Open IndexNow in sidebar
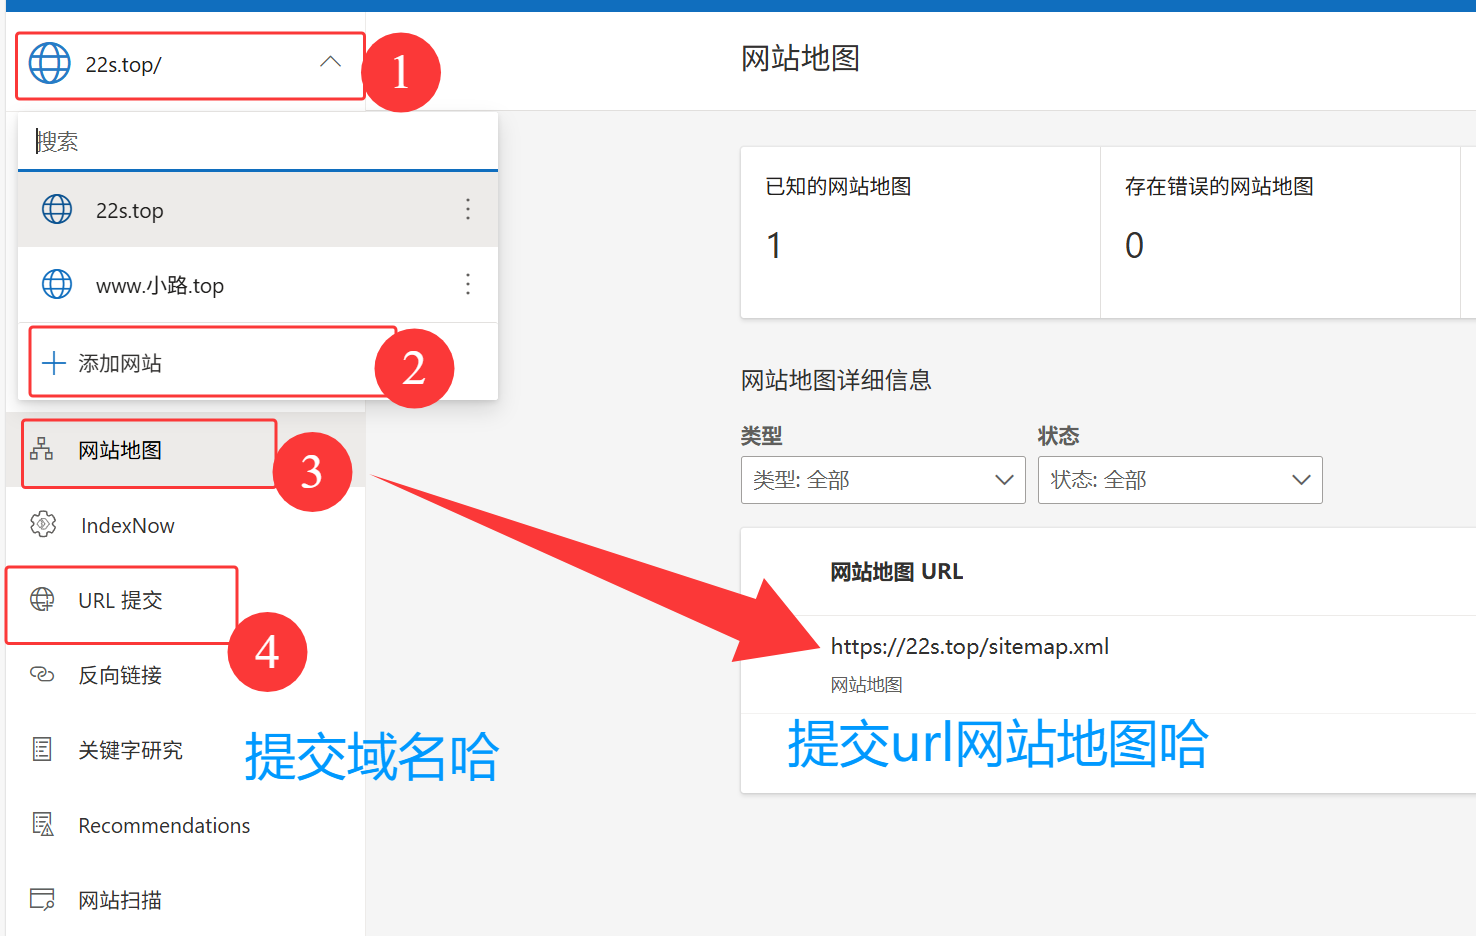This screenshot has height=936, width=1476. point(185,525)
